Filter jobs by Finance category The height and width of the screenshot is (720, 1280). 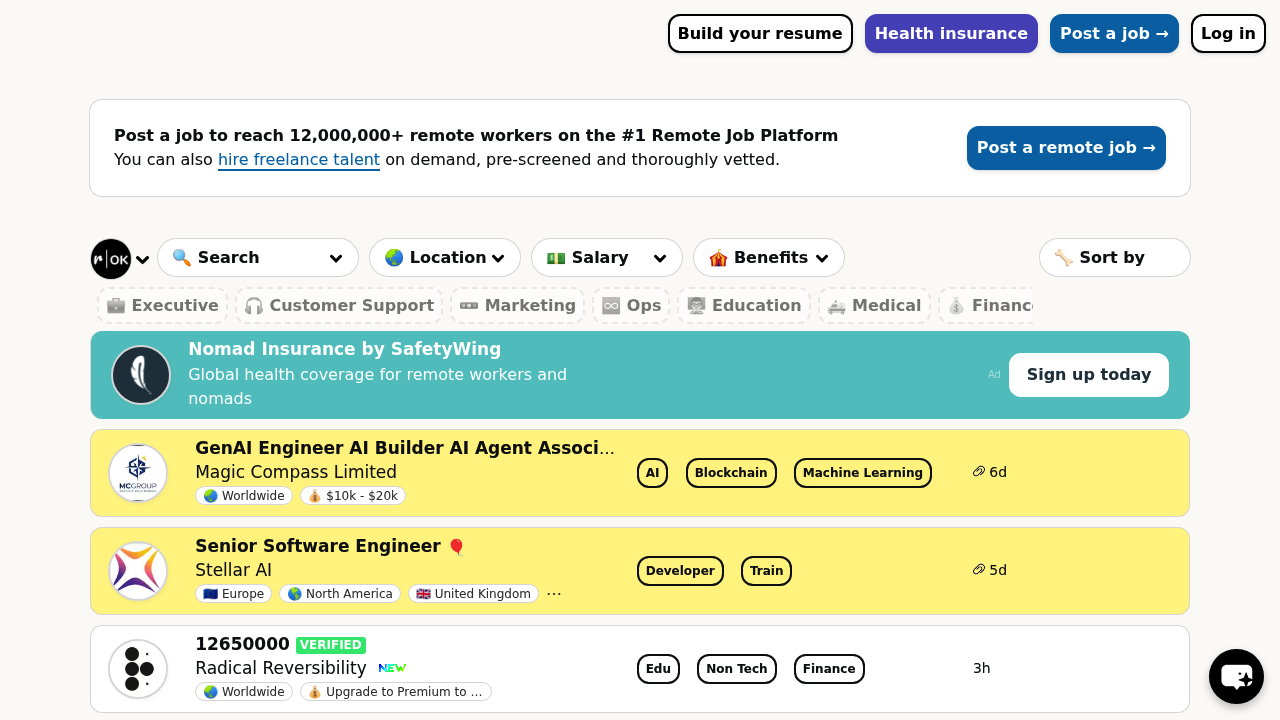pos(987,306)
